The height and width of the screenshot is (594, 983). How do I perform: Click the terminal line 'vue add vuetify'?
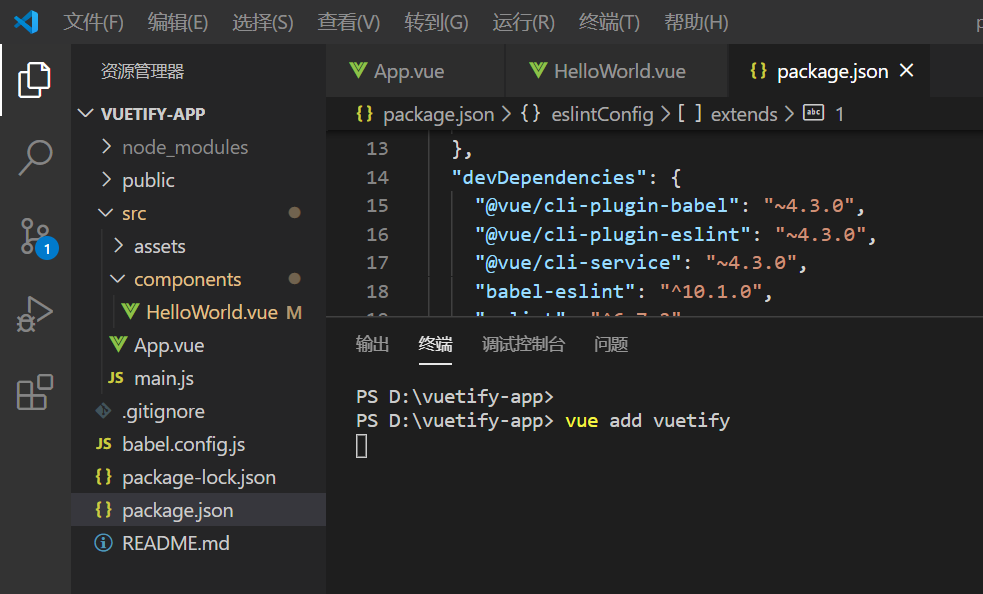[648, 420]
